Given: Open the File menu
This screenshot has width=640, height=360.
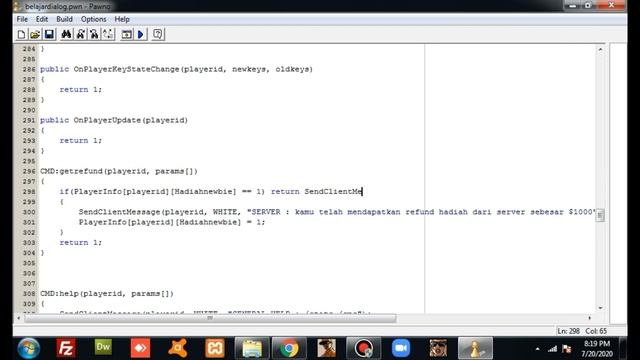Looking at the screenshot, I should pos(22,19).
